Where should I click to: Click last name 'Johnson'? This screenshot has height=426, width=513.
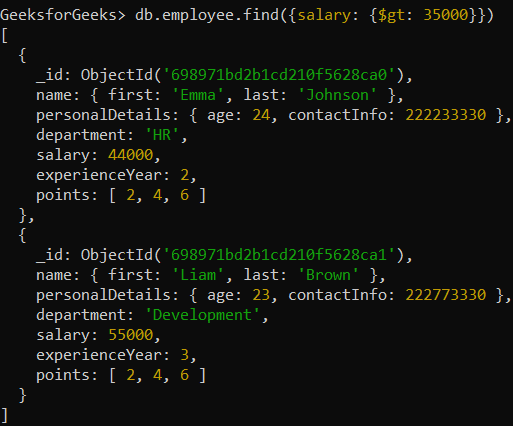[x=337, y=95]
